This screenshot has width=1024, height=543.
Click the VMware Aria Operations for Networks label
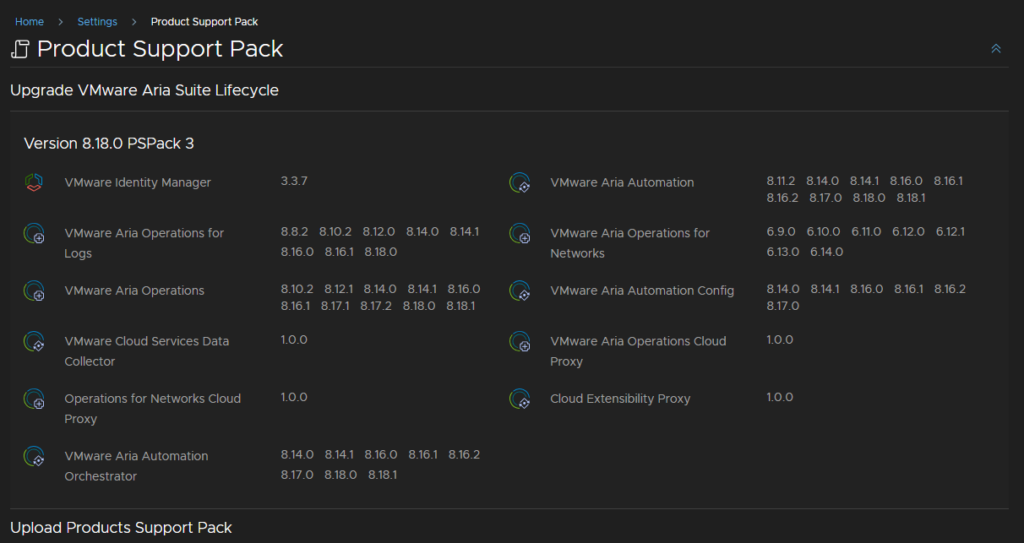[x=630, y=243]
